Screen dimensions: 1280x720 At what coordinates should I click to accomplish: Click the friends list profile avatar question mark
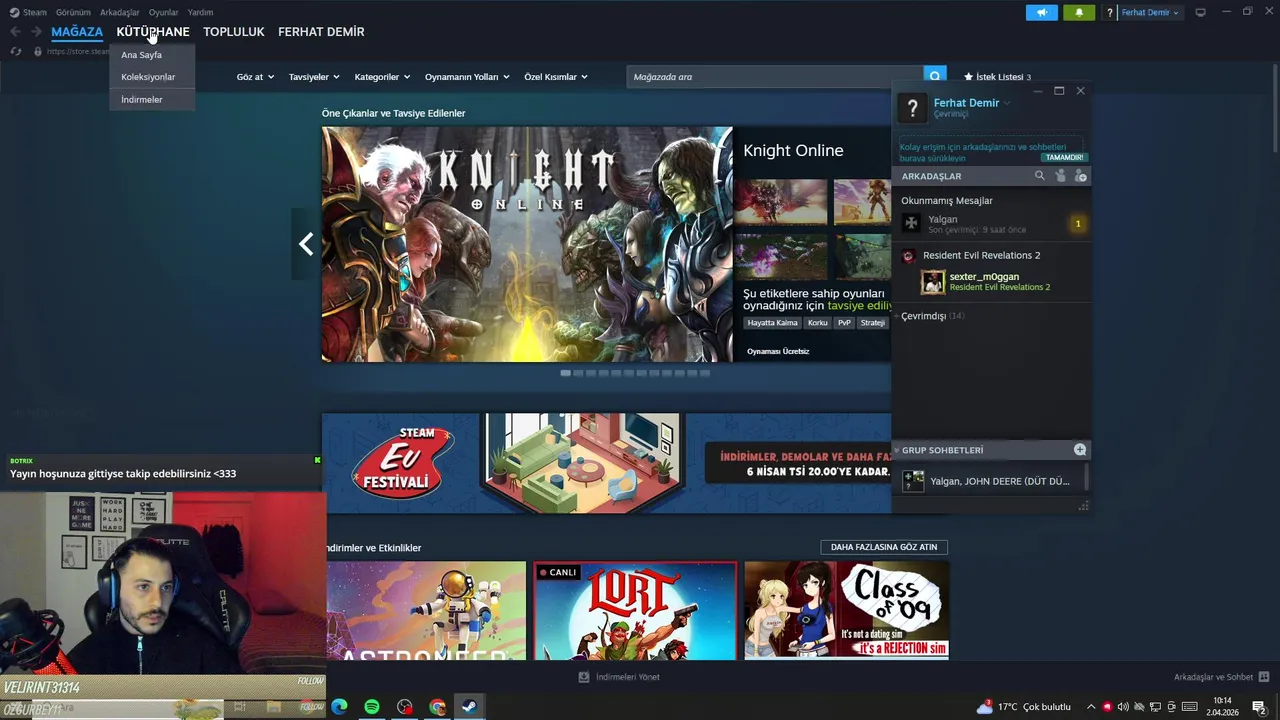pos(912,108)
